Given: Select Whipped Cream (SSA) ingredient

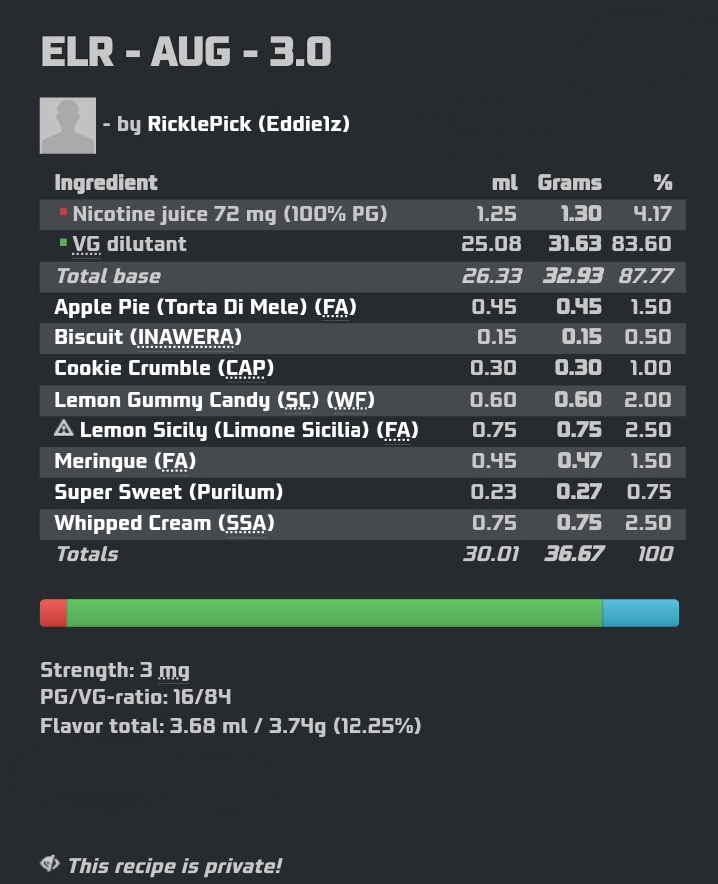Looking at the screenshot, I should tap(164, 523).
